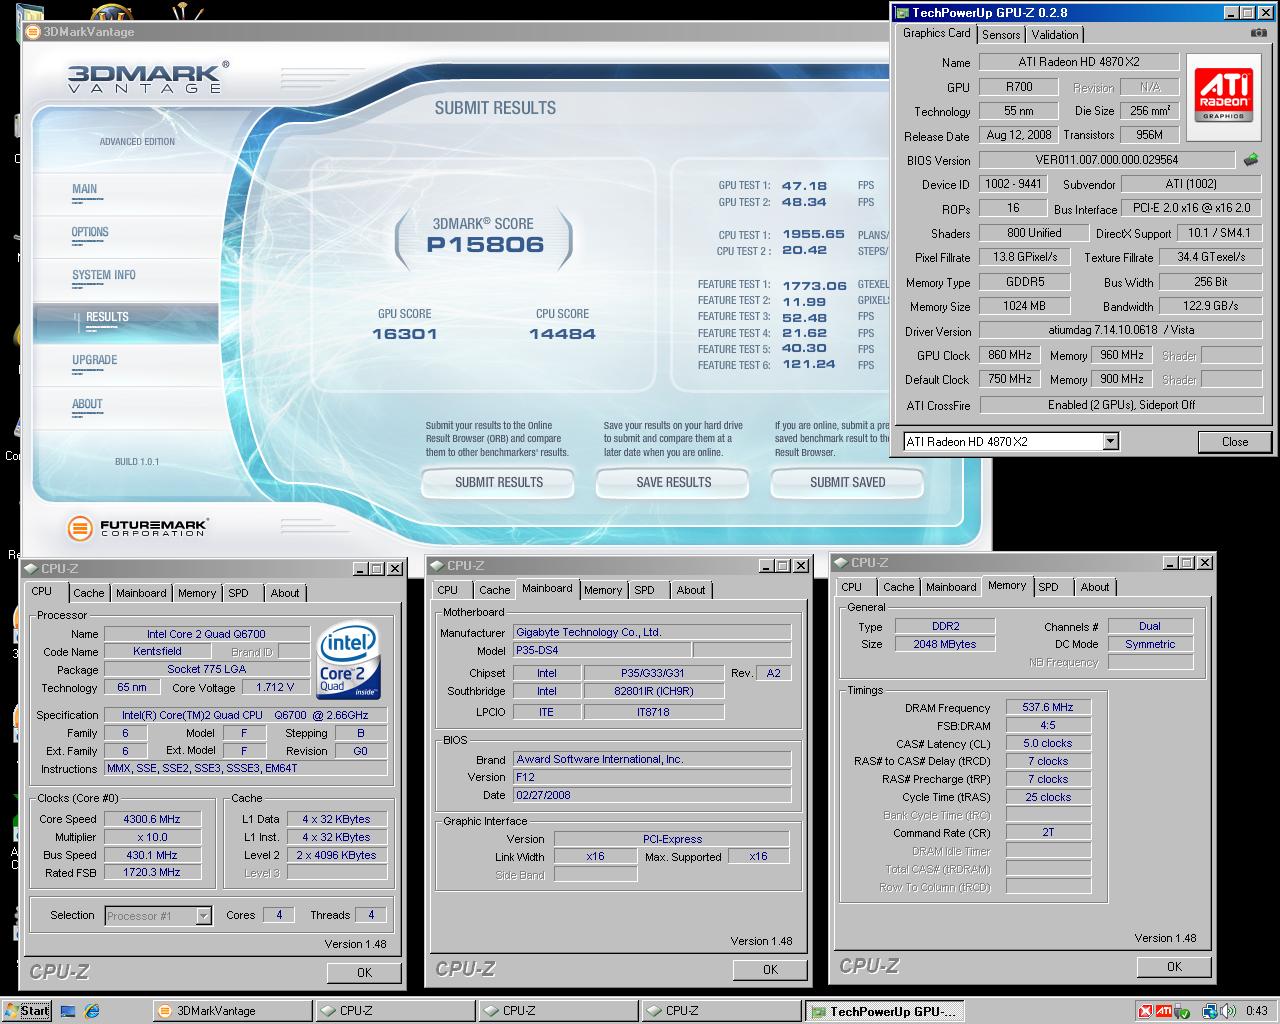
Task: Click the GPU-Z title bar icon
Action: pyautogui.click(x=902, y=13)
